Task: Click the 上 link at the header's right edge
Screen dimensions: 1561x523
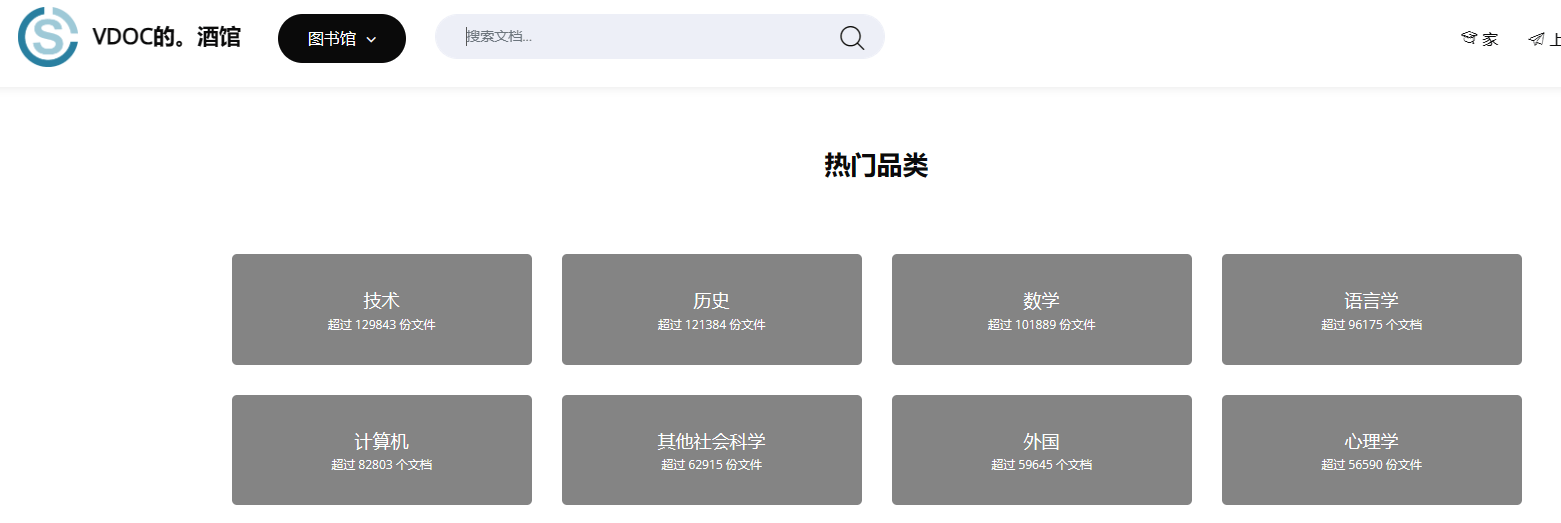Action: coord(1554,40)
